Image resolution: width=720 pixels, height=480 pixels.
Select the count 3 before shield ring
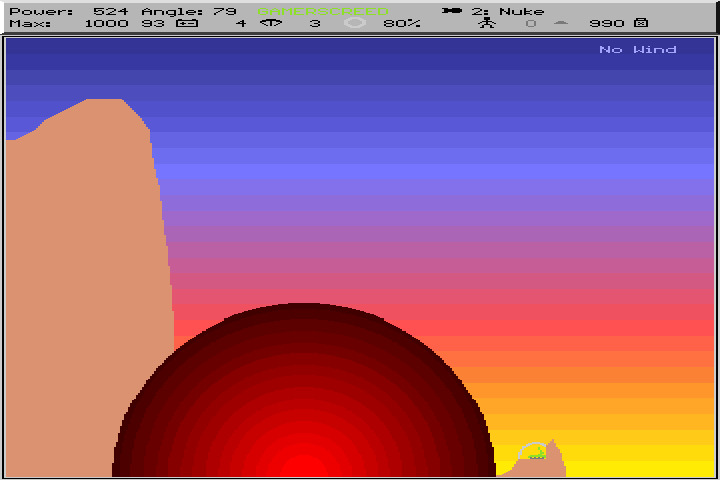coord(315,23)
